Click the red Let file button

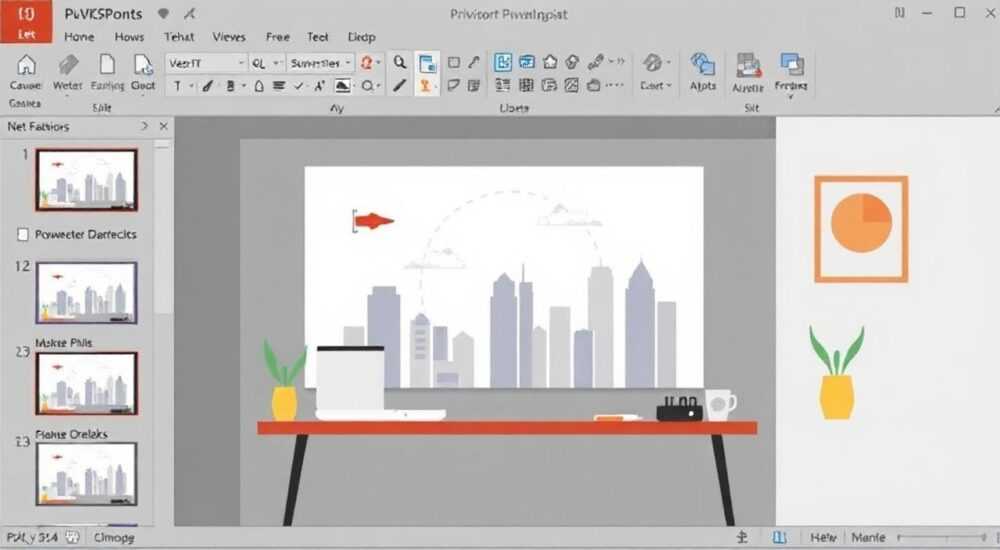(x=26, y=22)
